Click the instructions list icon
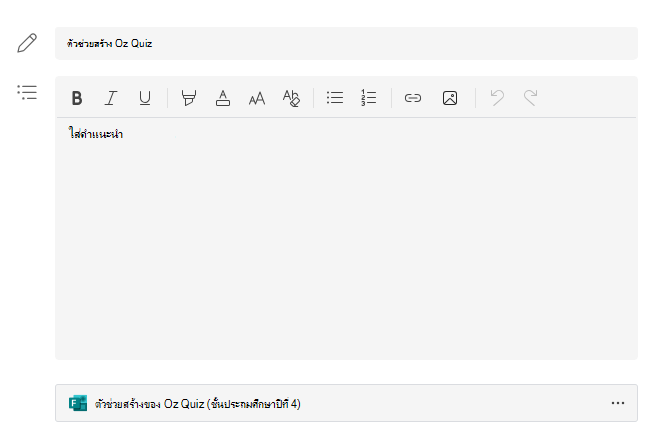Viewport: 654px width, 433px height. (x=27, y=92)
